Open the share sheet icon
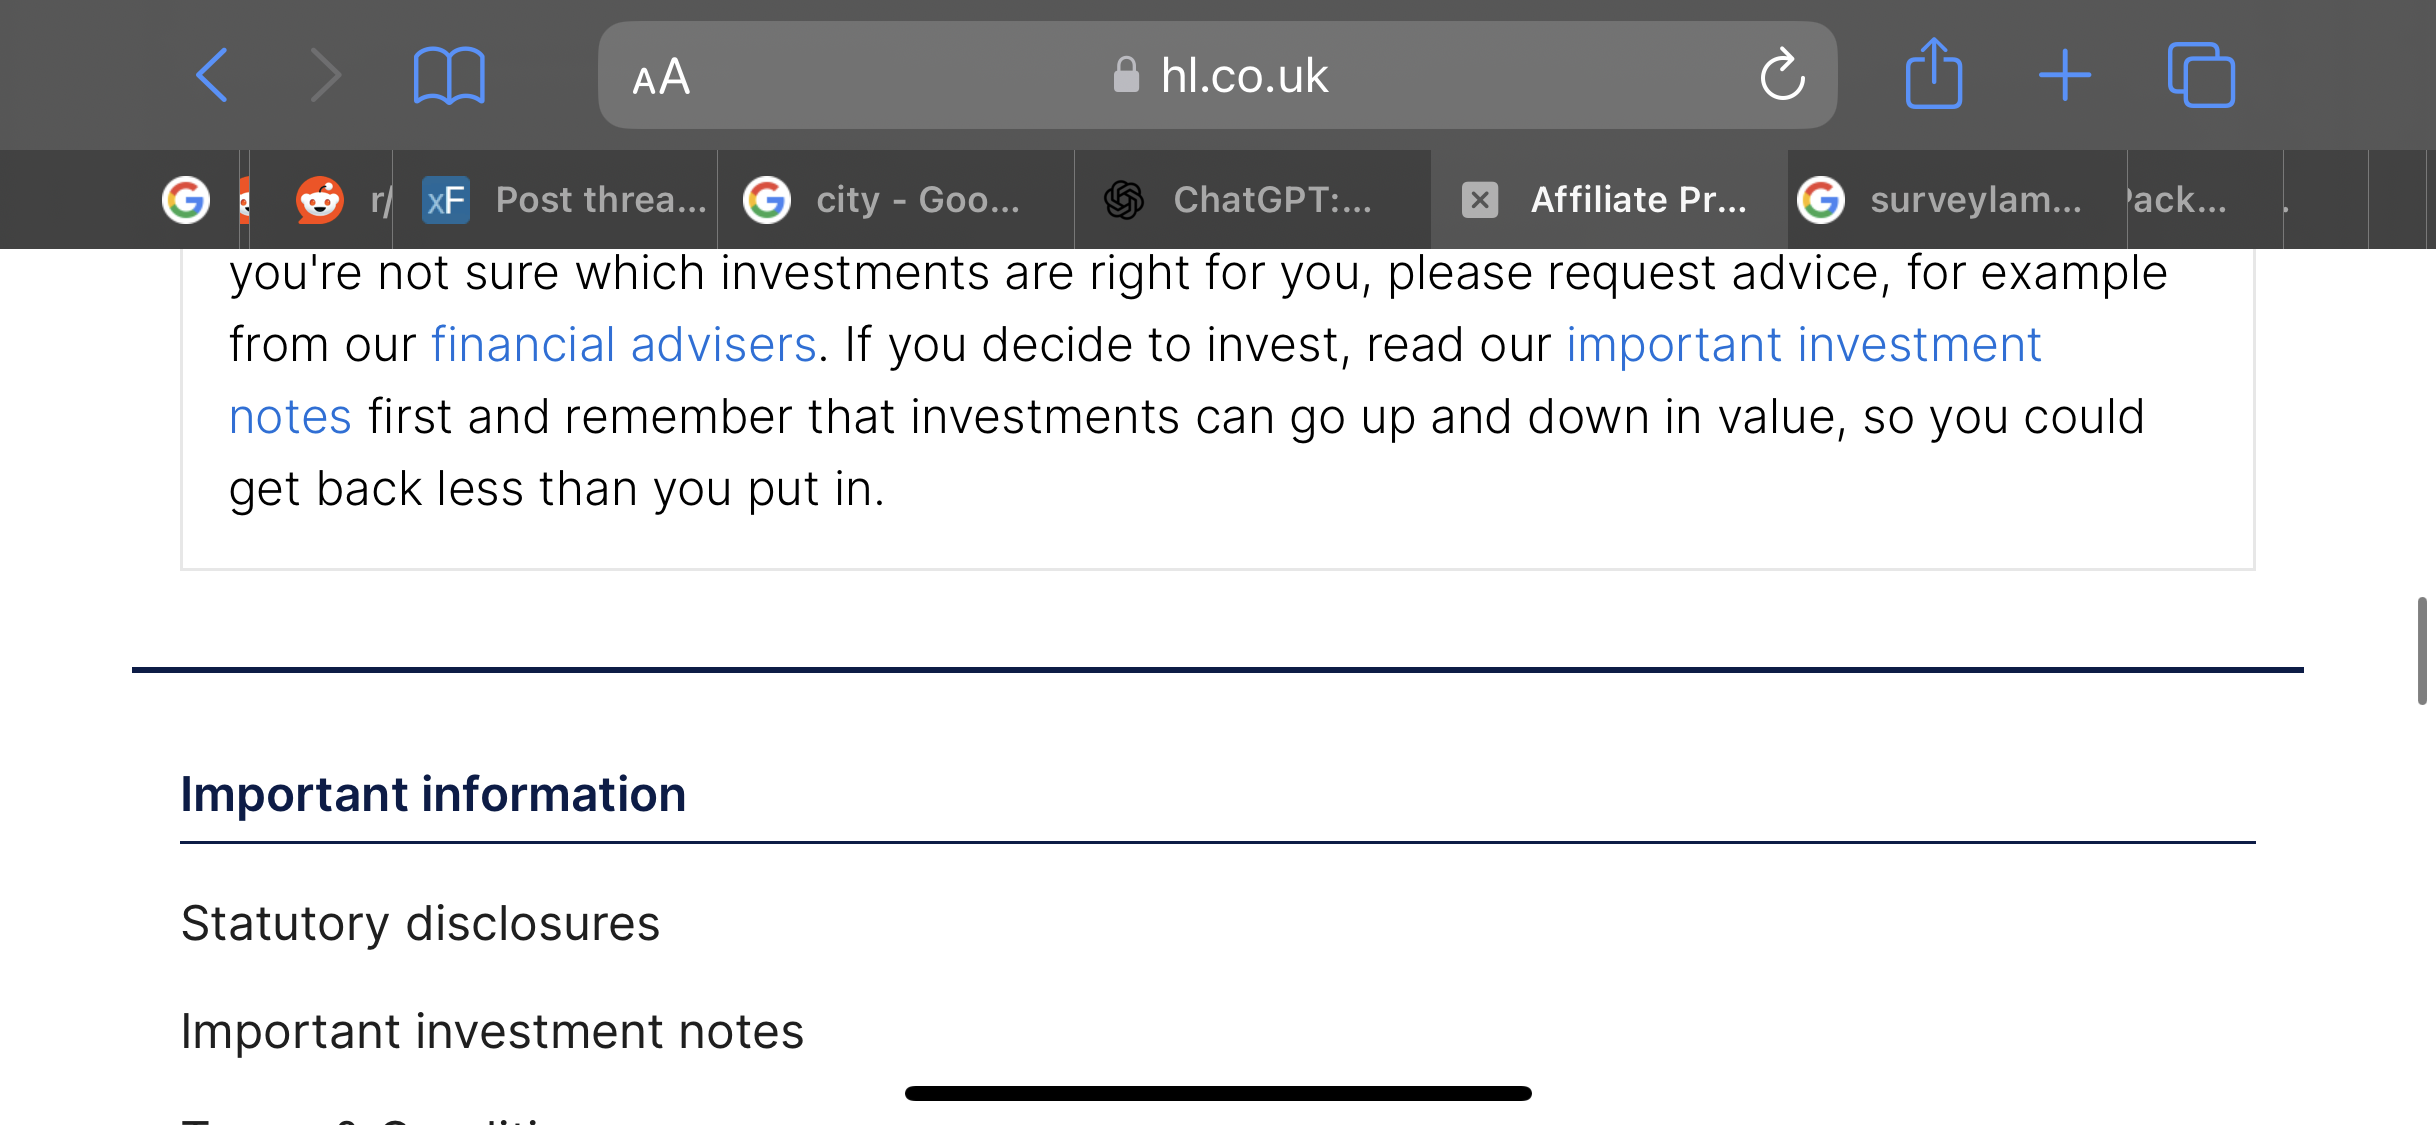Viewport: 2436px width, 1125px height. [1933, 73]
